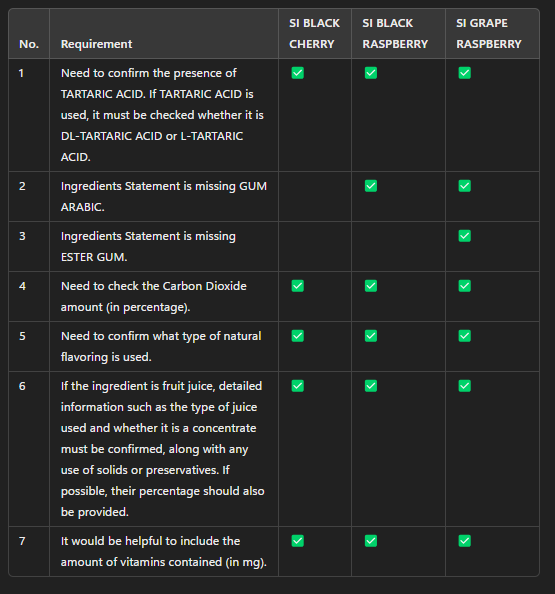Image resolution: width=555 pixels, height=594 pixels.
Task: Click the No. column header
Action: pyautogui.click(x=29, y=44)
